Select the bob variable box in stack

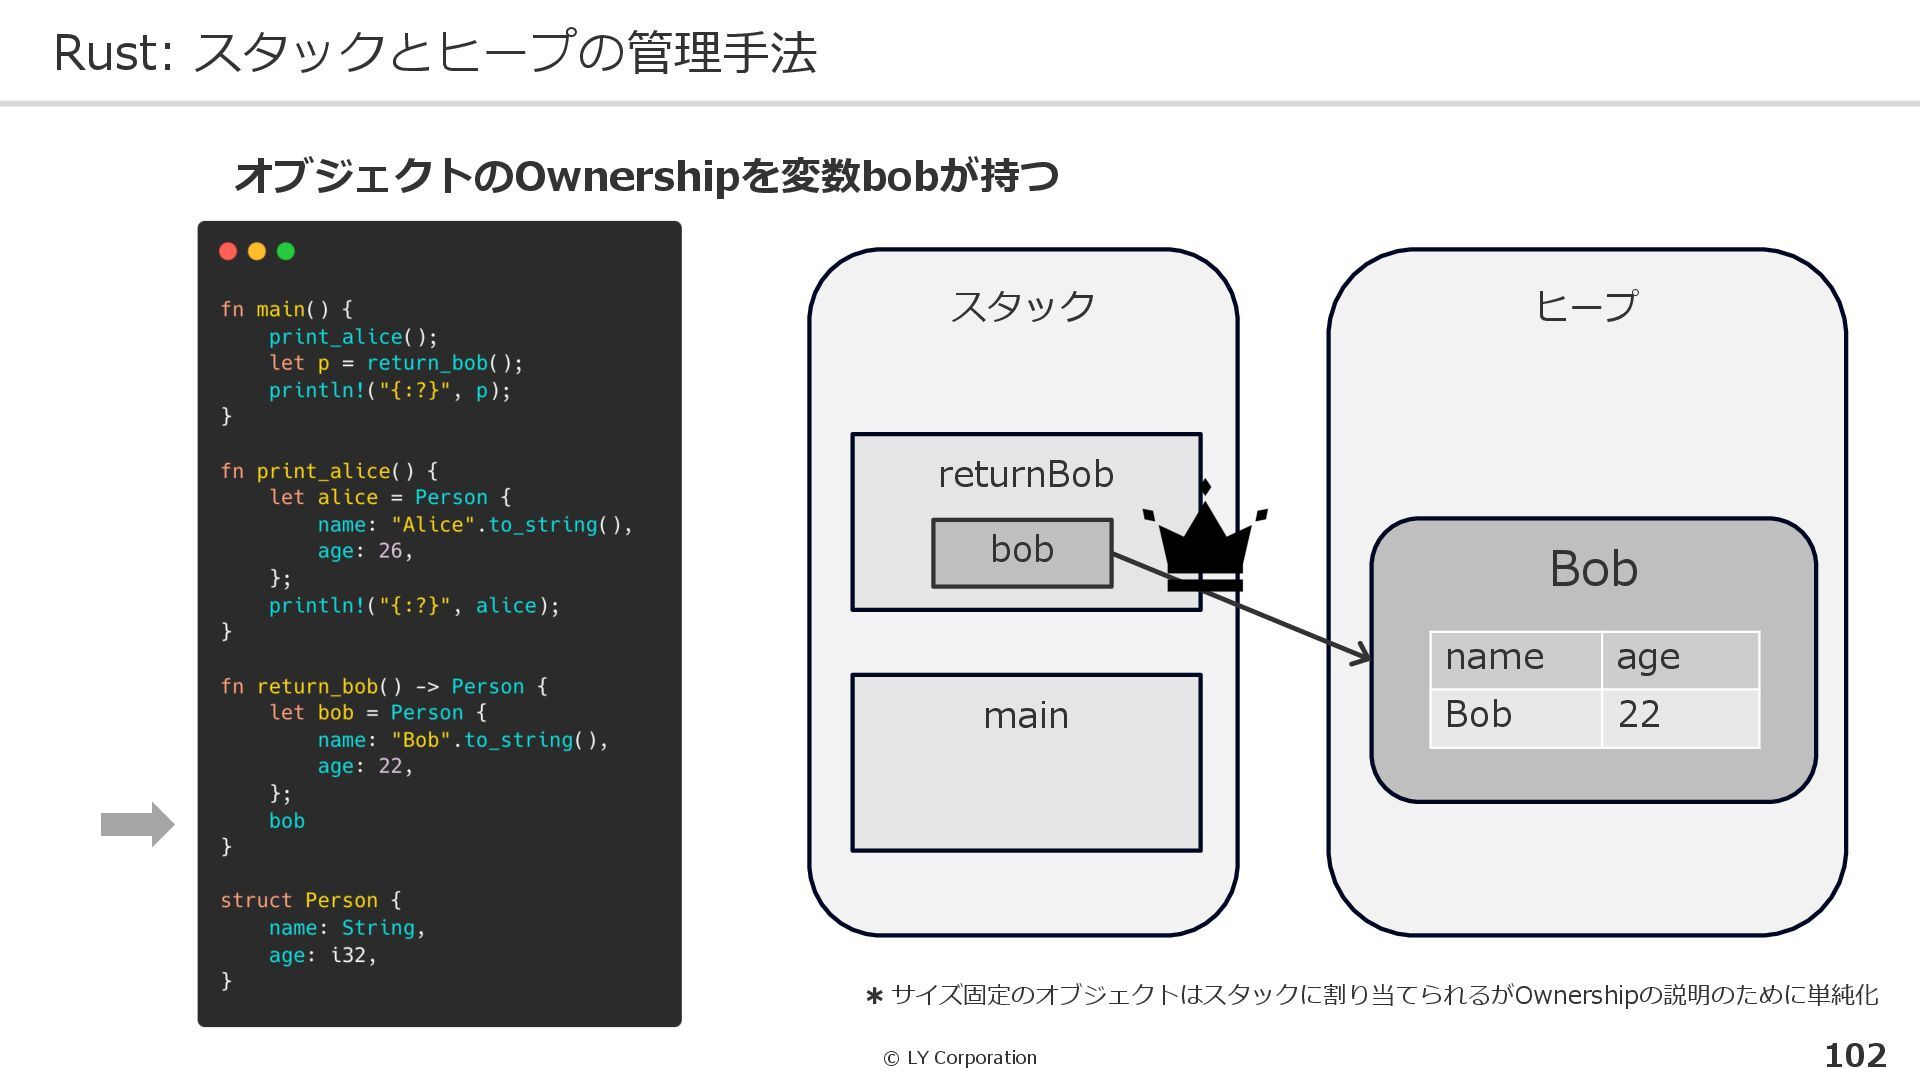tap(1021, 552)
